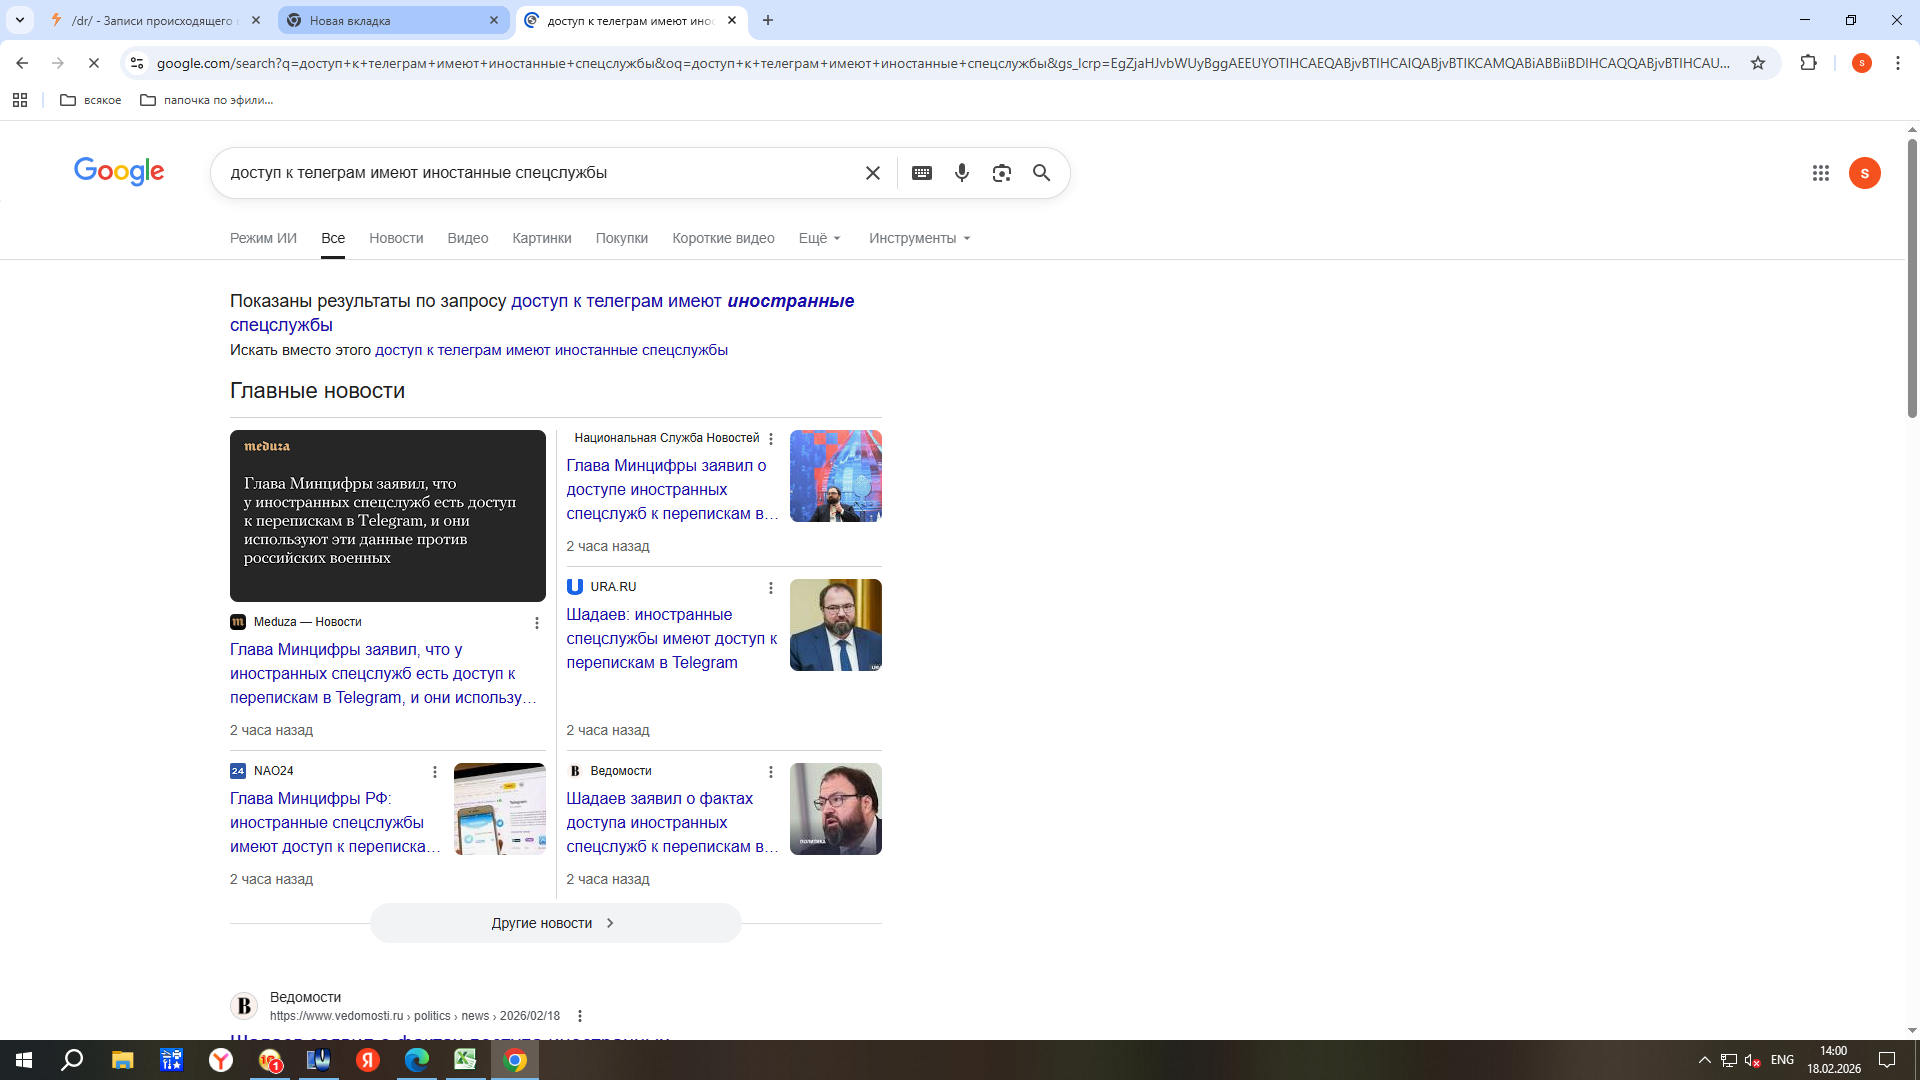Screen dimensions: 1920x1080
Task: Open the tab search dropdown arrow
Action: [x=19, y=20]
